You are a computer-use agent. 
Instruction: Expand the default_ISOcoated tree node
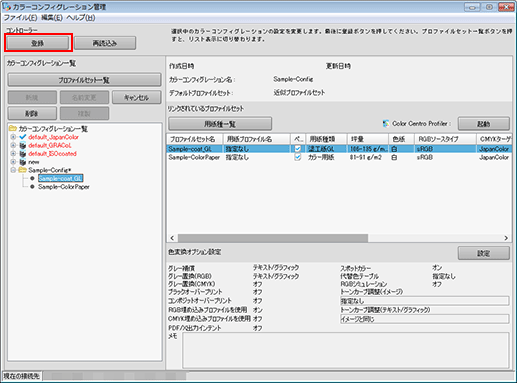(x=13, y=154)
